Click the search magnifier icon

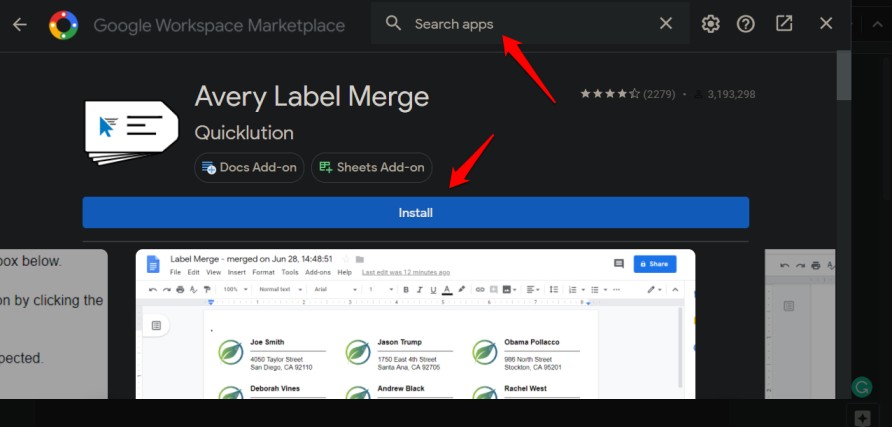pyautogui.click(x=393, y=23)
